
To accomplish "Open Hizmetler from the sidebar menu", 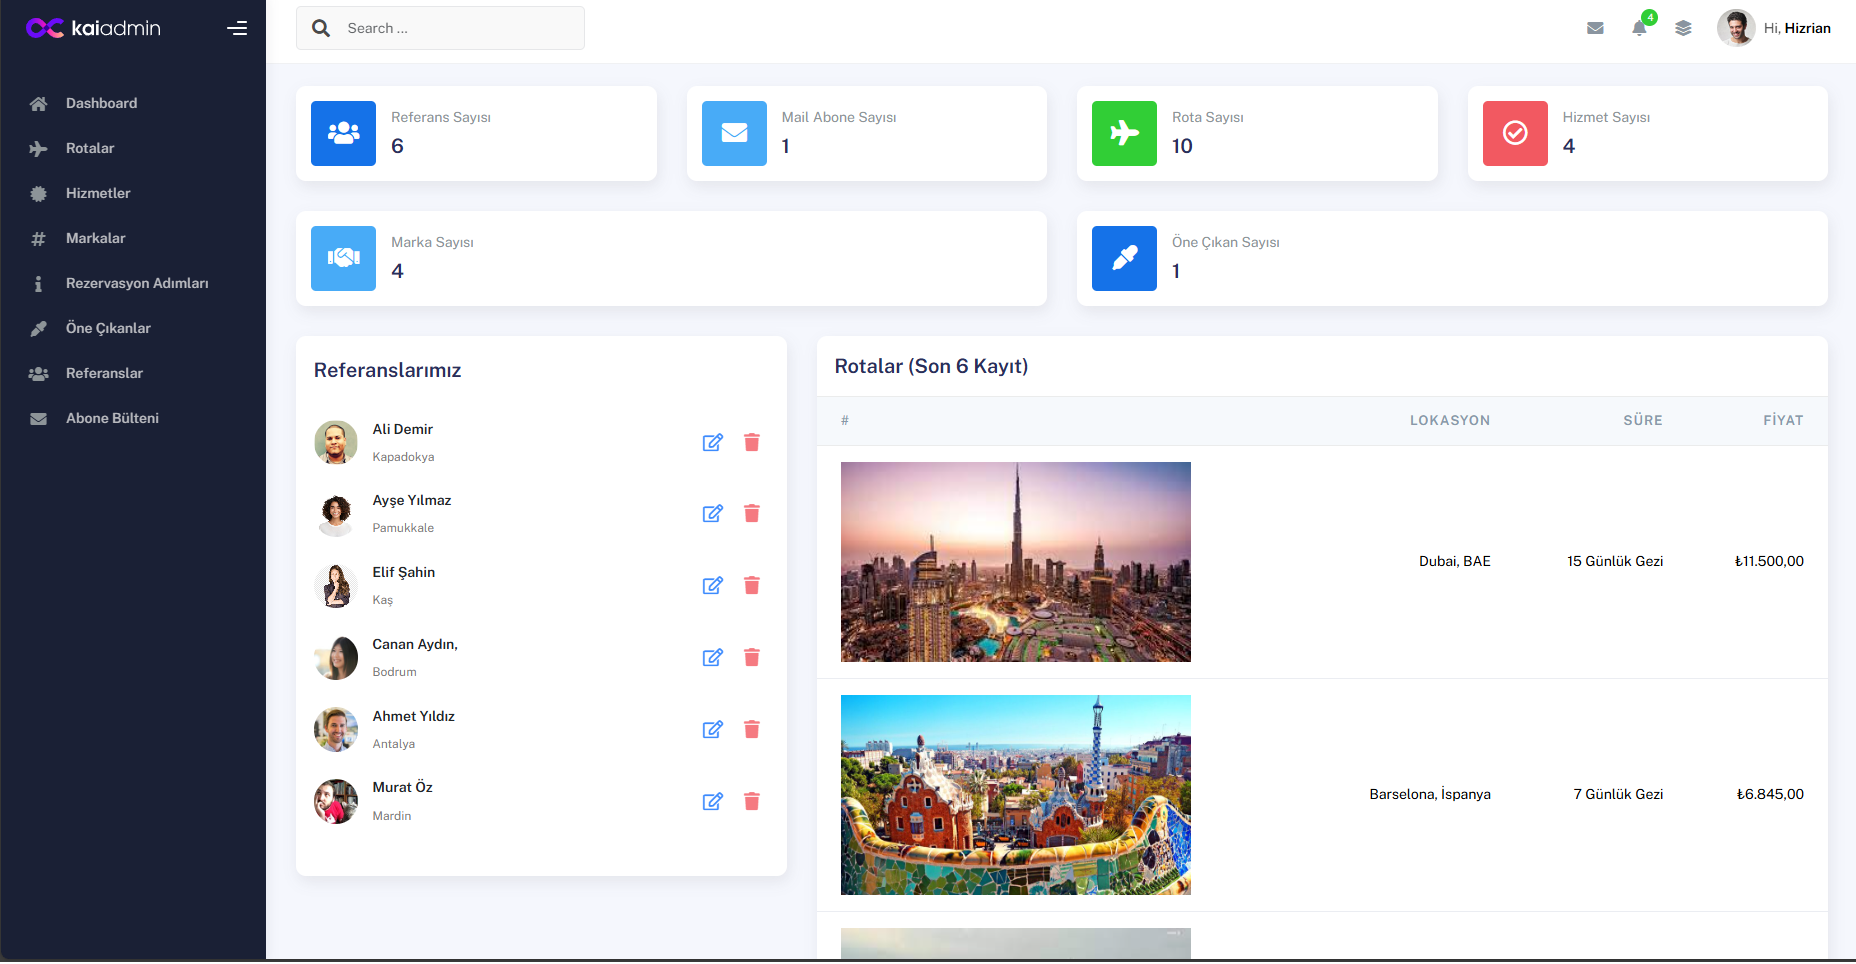I will (98, 193).
